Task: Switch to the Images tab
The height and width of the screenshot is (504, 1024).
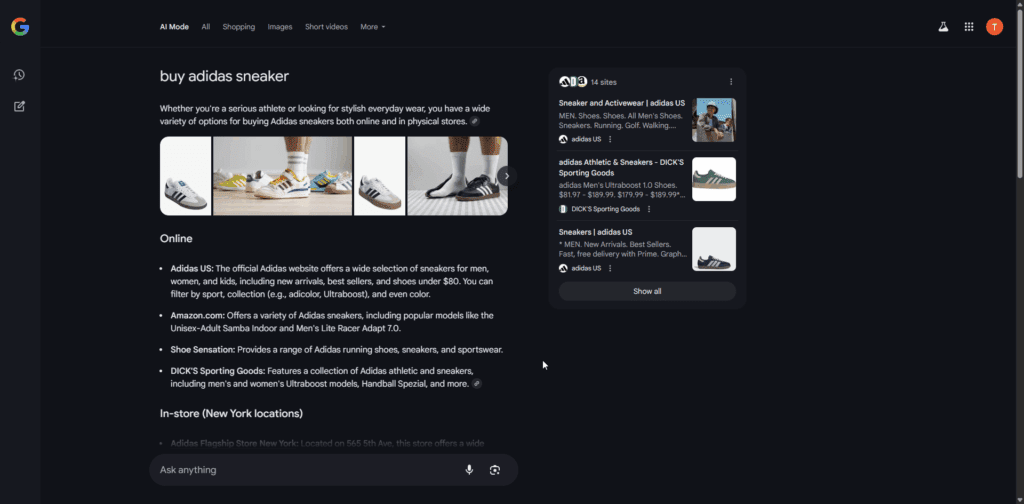Action: click(x=280, y=27)
